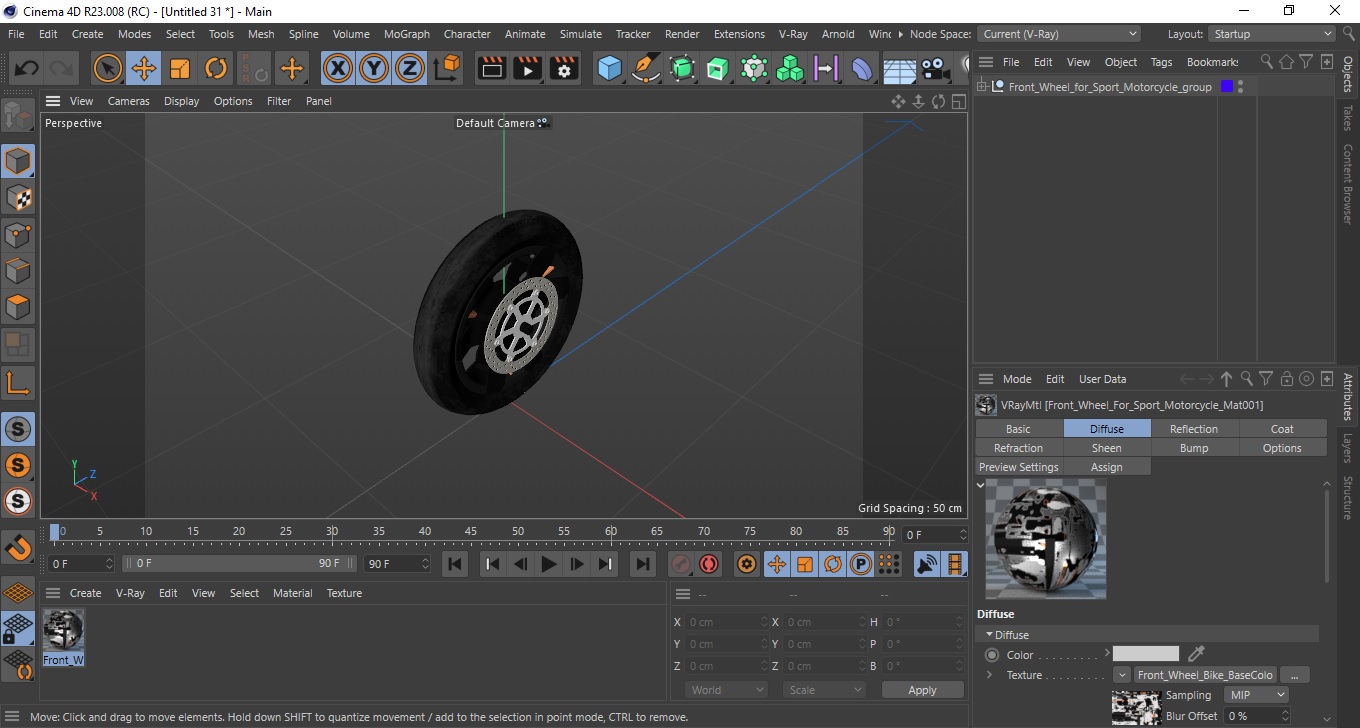The width and height of the screenshot is (1360, 728).
Task: Click the Bend deformer icon
Action: pyautogui.click(x=862, y=69)
